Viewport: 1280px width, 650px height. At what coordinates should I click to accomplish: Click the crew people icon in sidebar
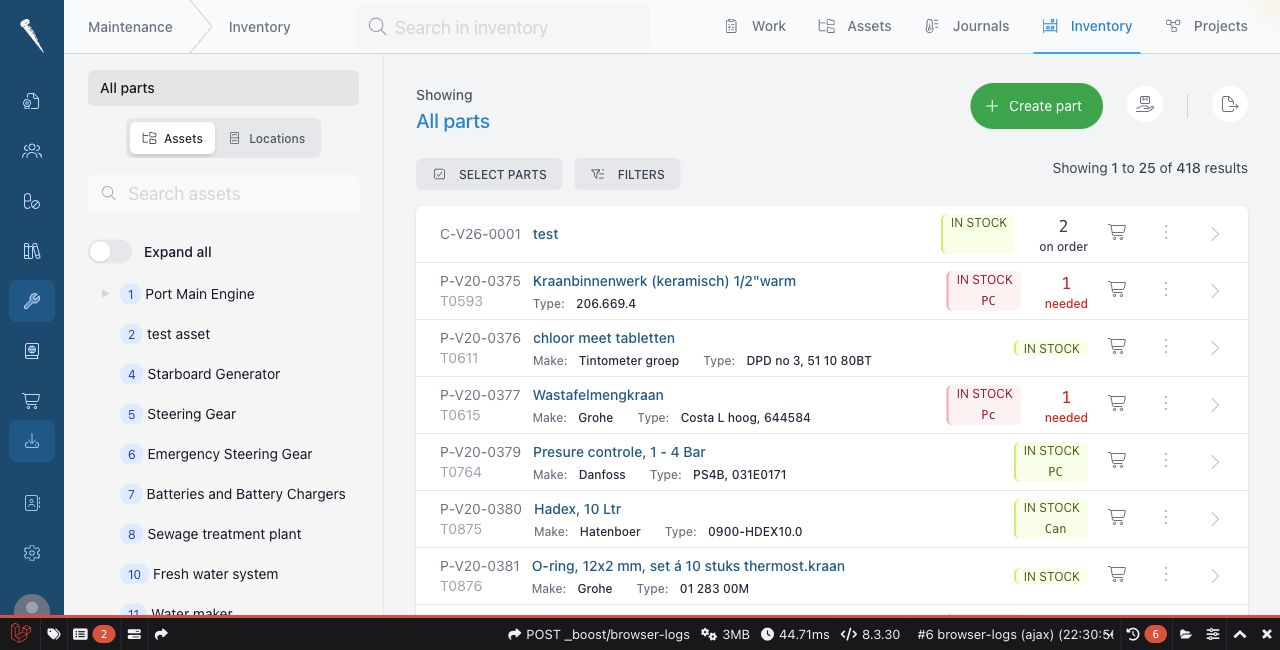(x=32, y=151)
